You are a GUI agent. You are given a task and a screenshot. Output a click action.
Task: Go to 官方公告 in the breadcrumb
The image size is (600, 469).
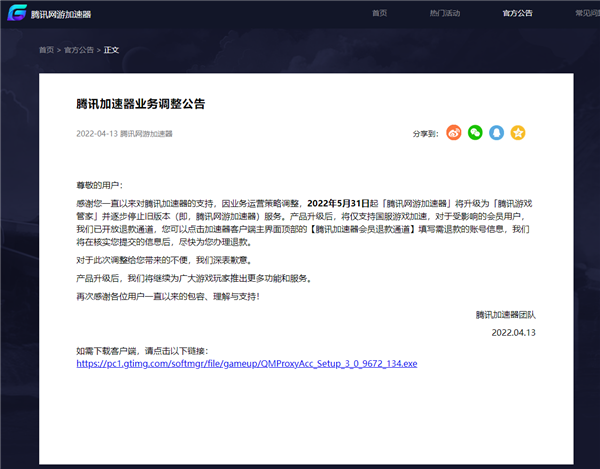point(79,50)
